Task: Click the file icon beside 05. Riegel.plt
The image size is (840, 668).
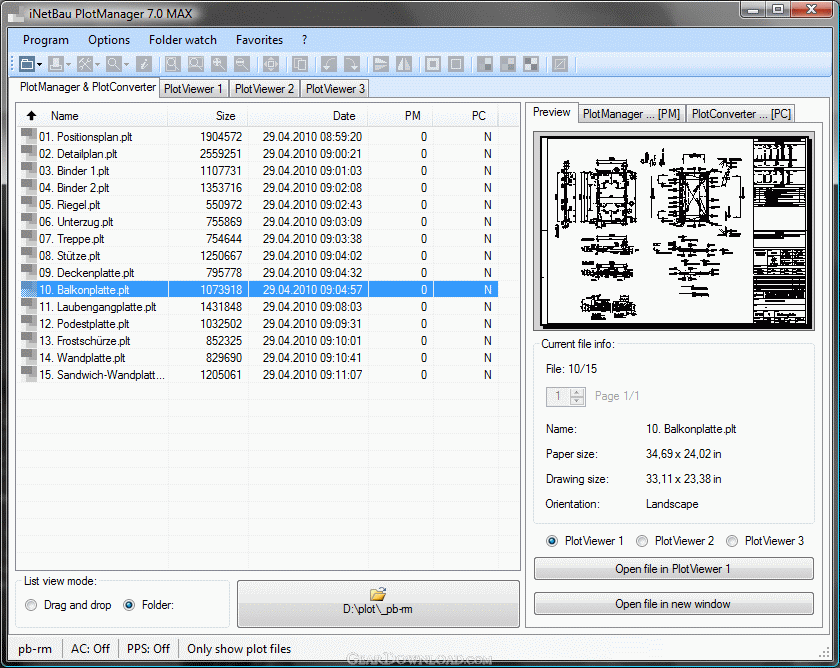Action: point(28,204)
